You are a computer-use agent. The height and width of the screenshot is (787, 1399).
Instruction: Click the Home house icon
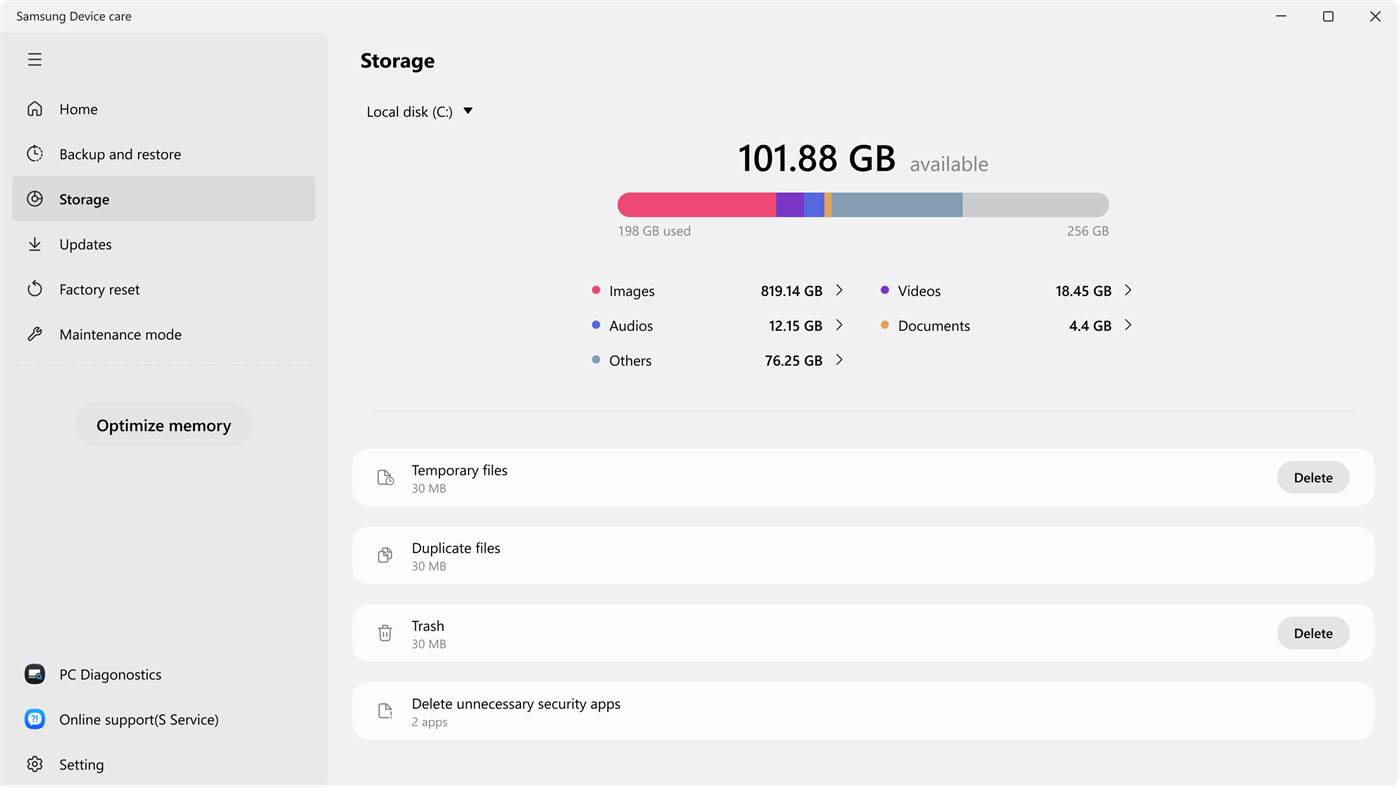coord(35,109)
